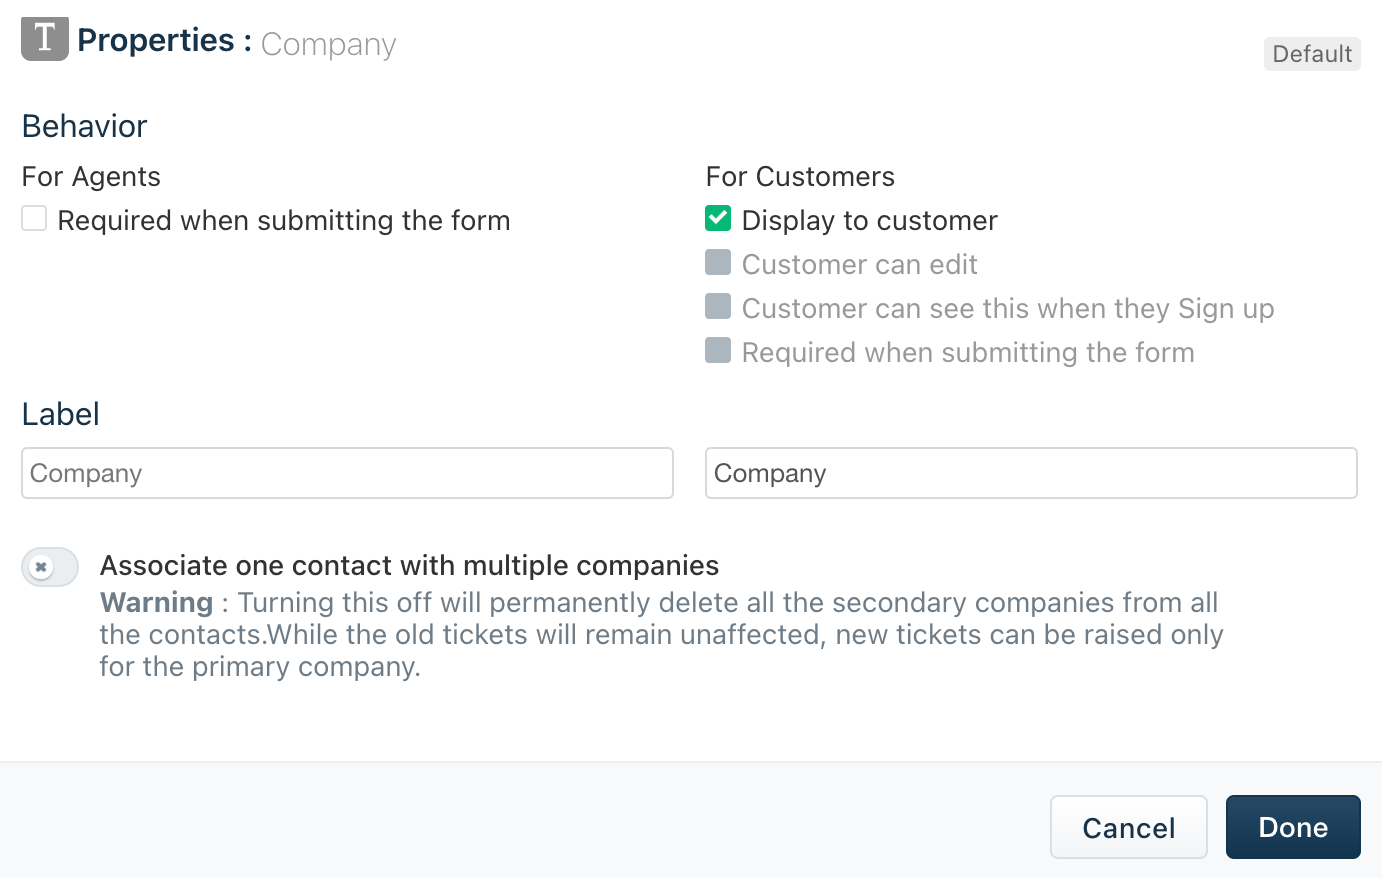Click the 'Associate one contact with multiple companies' text
The image size is (1382, 878).
[409, 566]
